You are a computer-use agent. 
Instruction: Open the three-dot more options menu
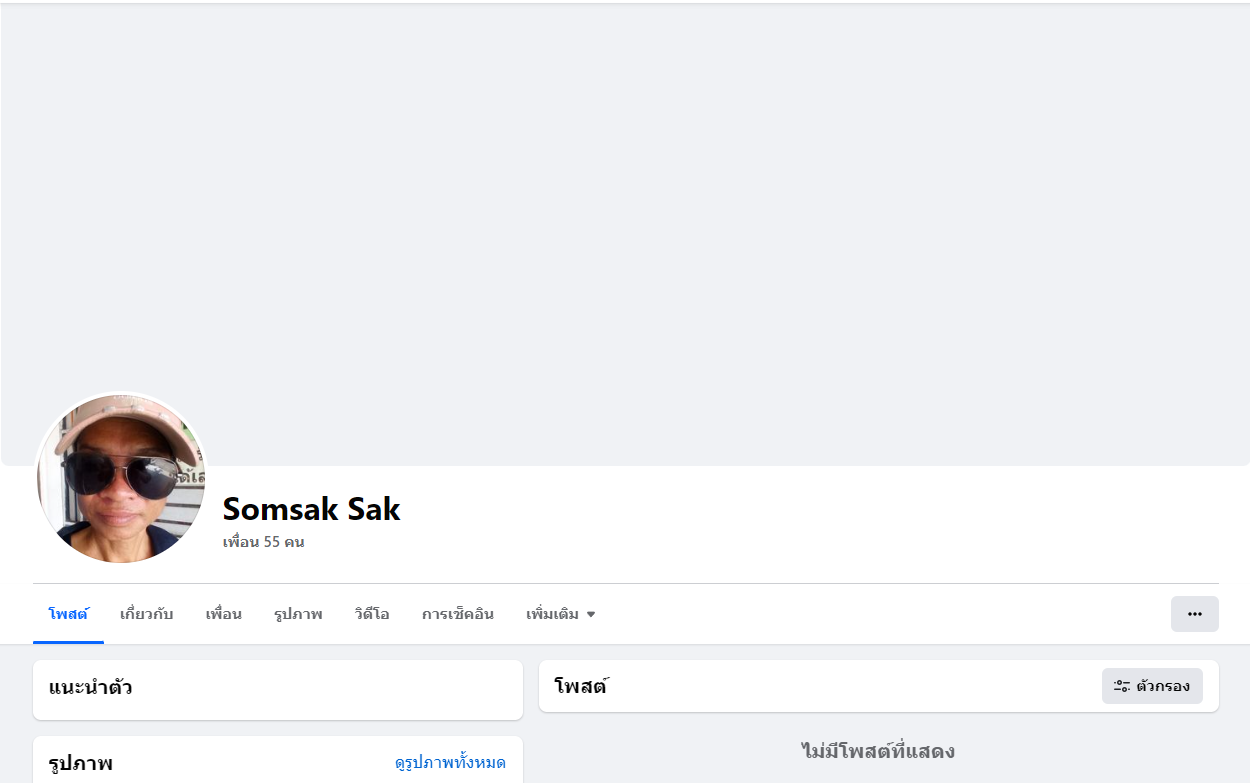click(x=1194, y=614)
